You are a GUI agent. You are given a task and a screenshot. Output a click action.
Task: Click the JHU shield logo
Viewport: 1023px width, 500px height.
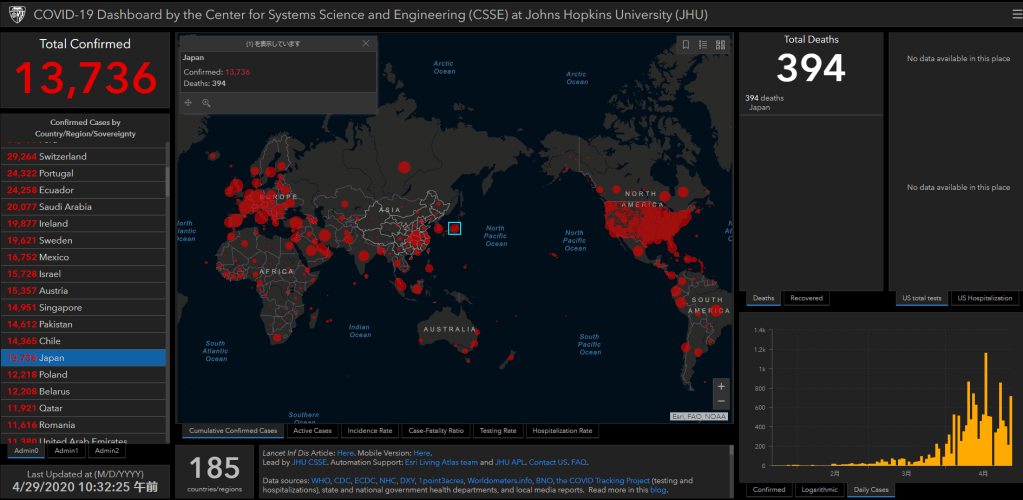[15, 16]
